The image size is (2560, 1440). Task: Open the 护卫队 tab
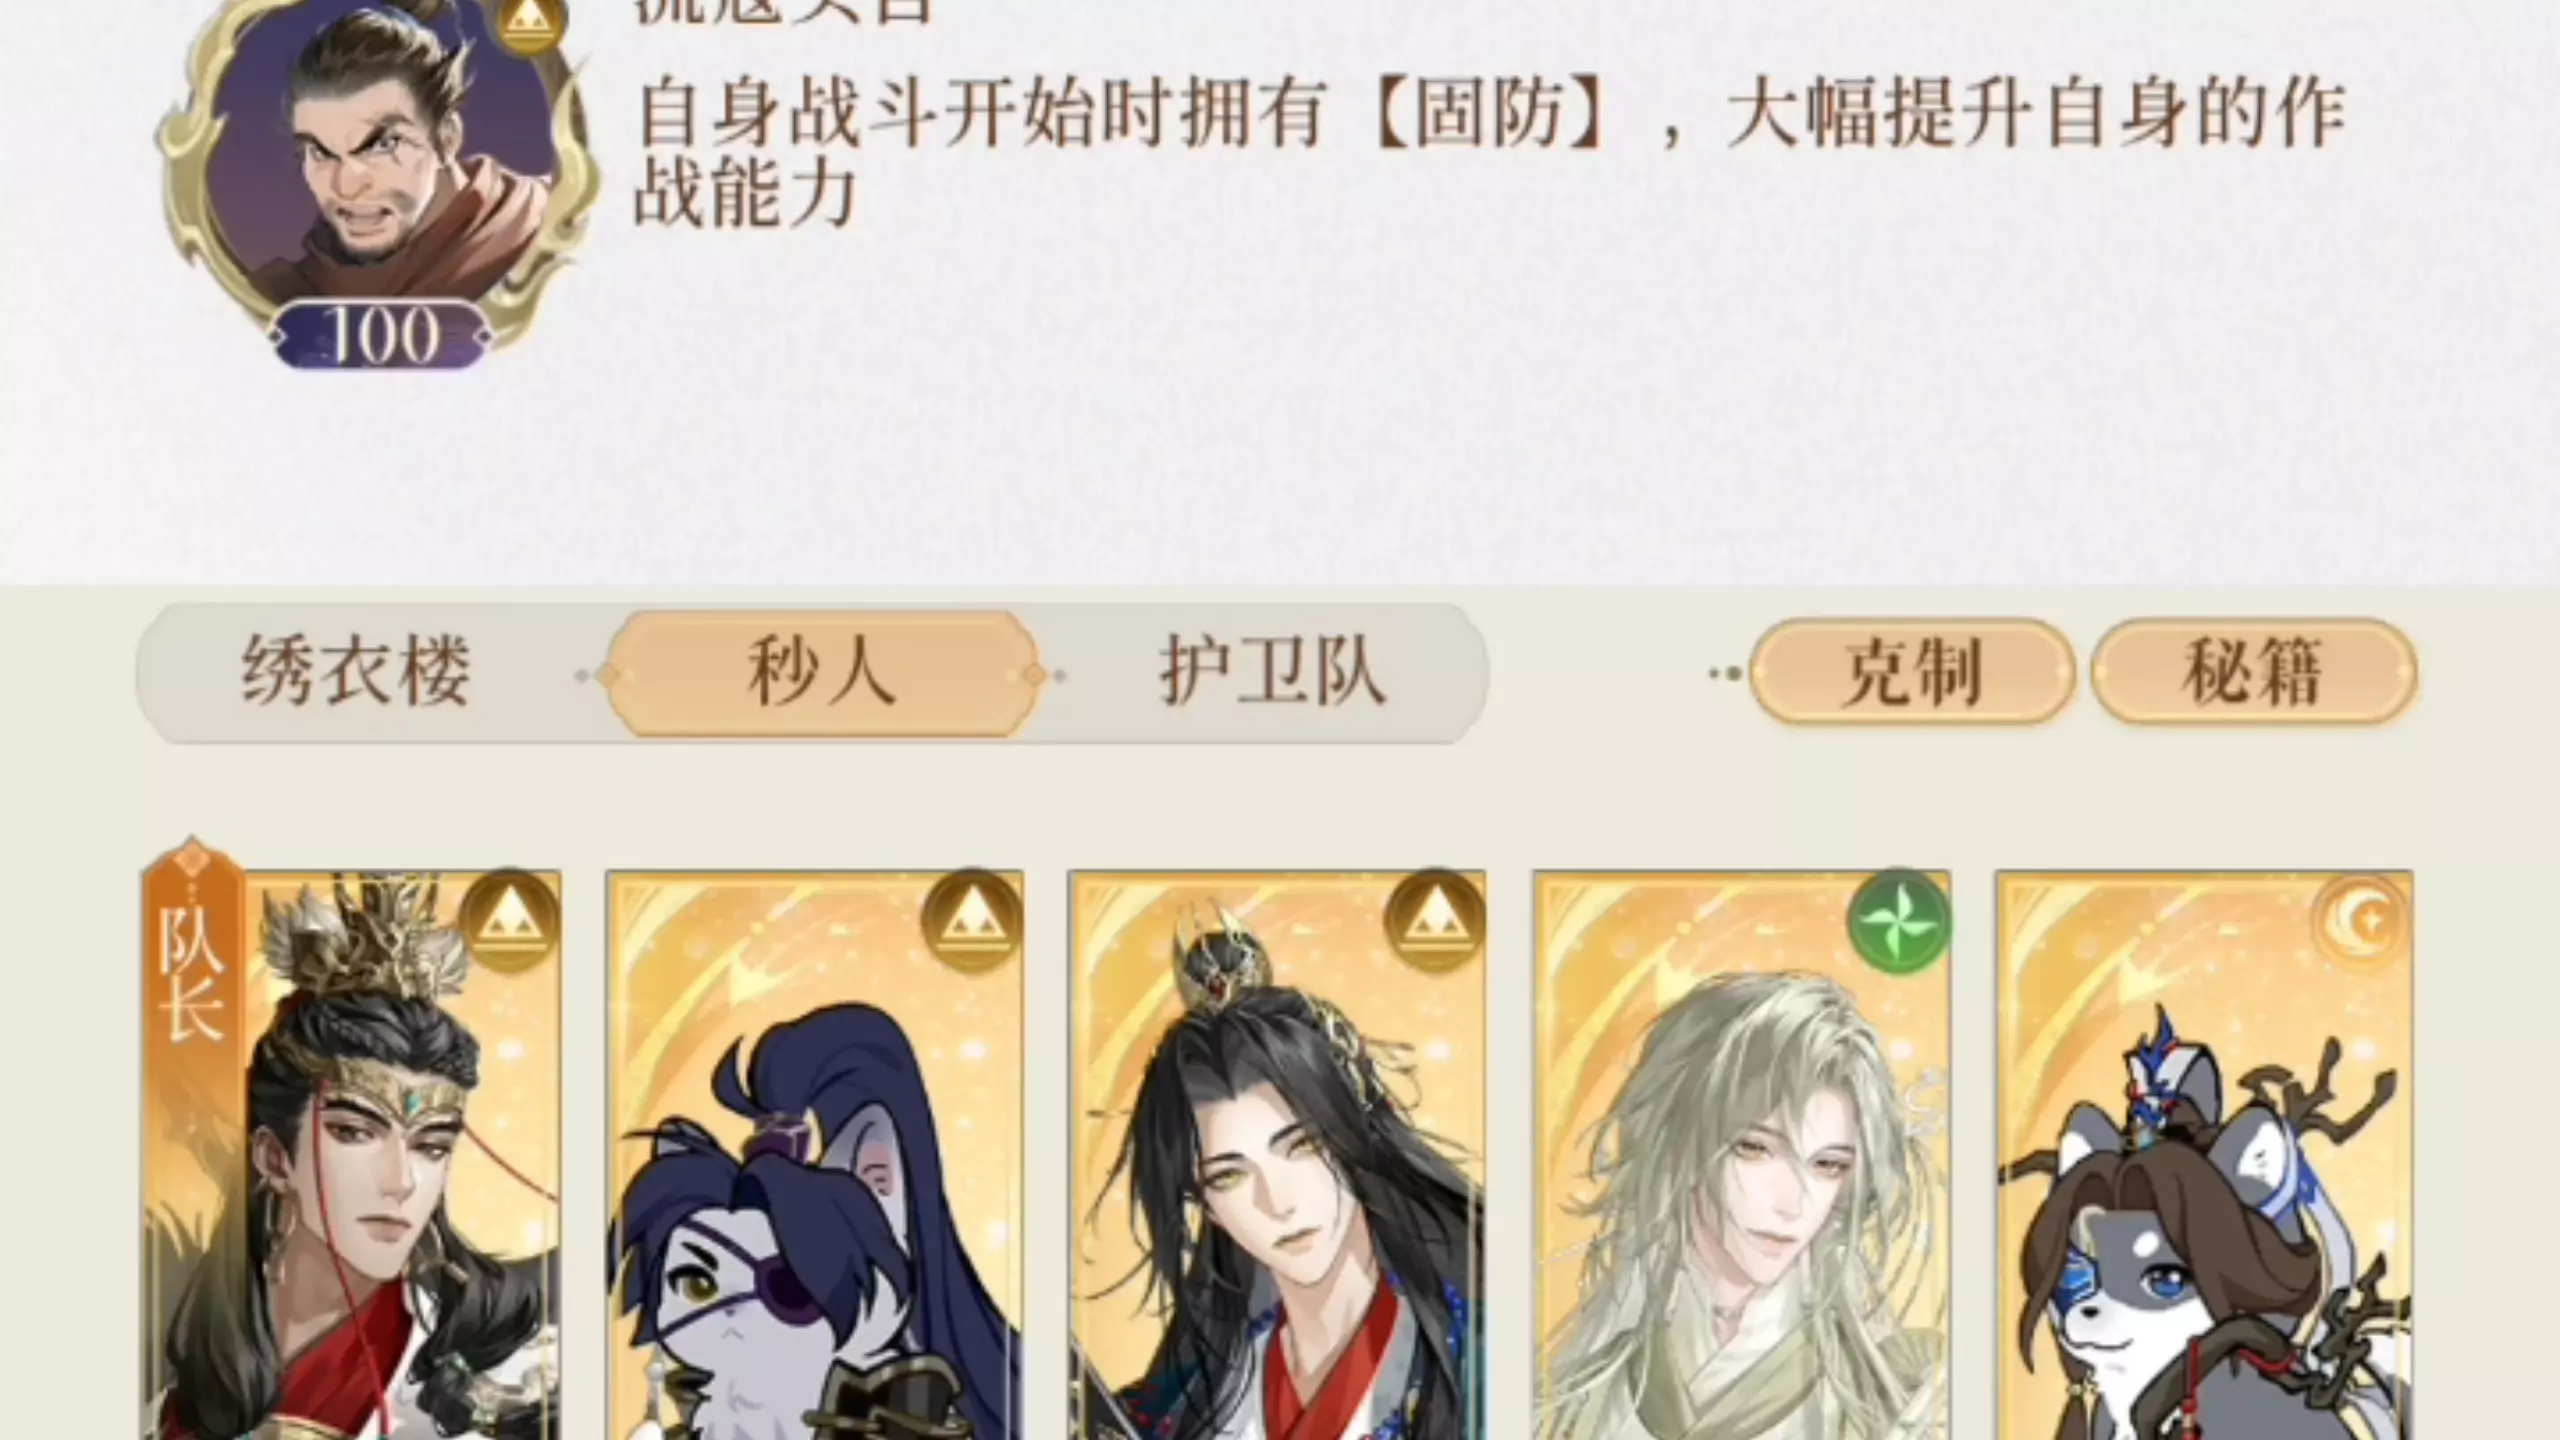[x=1272, y=672]
